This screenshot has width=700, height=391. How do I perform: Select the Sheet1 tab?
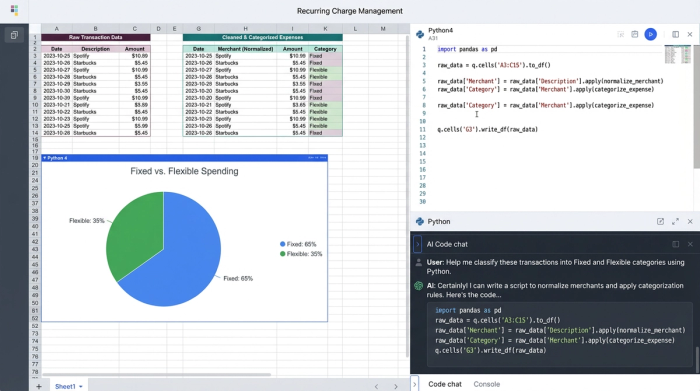[x=65, y=387]
